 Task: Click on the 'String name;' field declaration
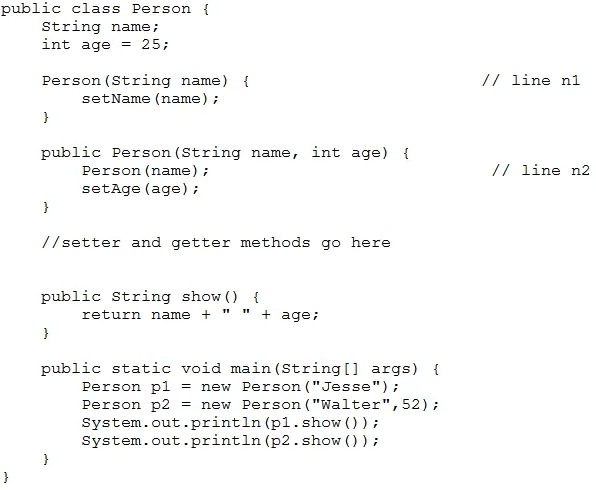point(100,27)
